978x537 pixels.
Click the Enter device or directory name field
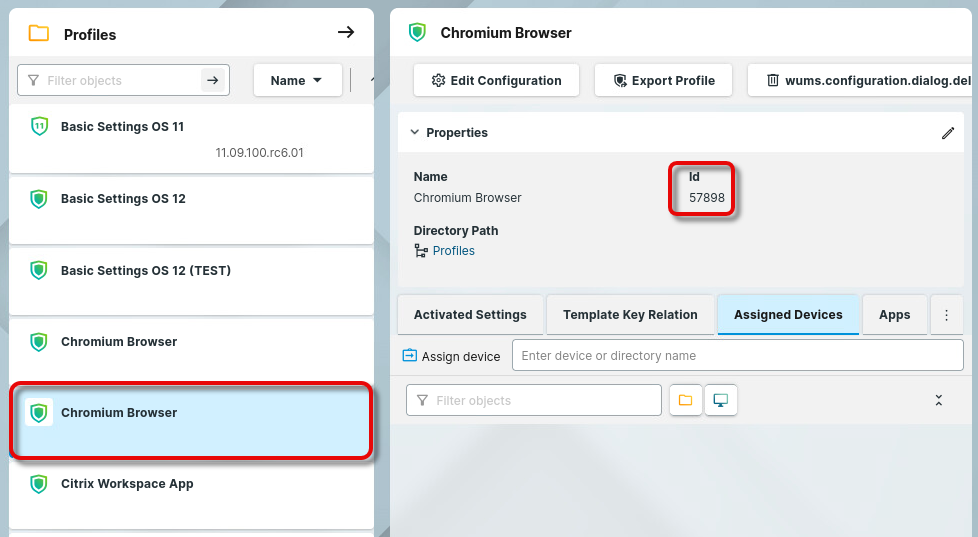[x=737, y=355]
